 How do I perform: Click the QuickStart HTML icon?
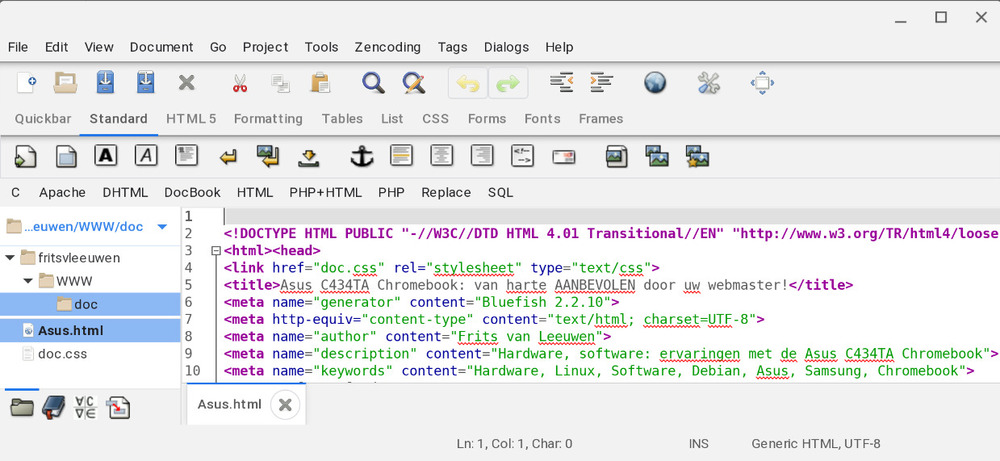tap(26, 156)
